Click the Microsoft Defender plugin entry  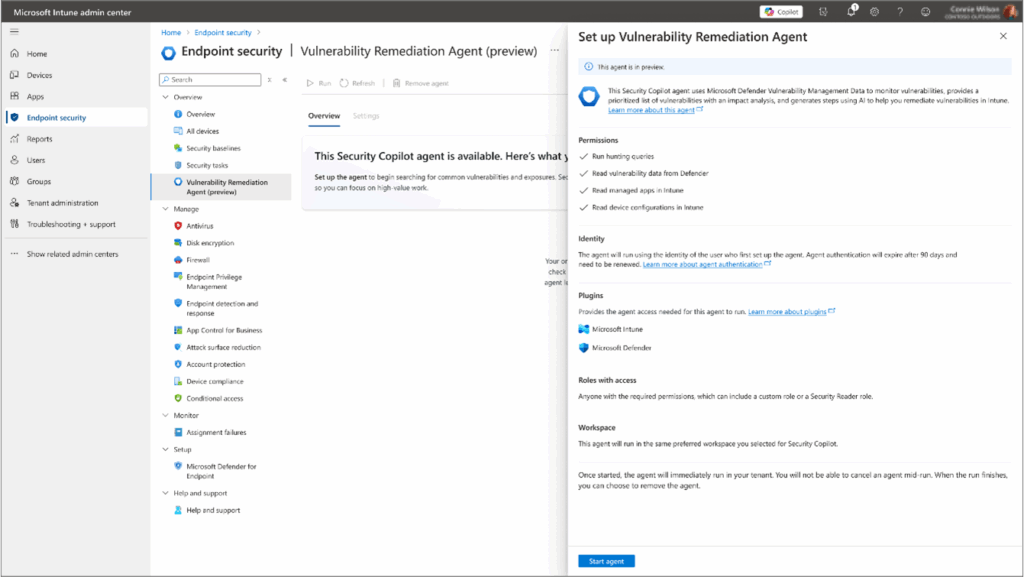(x=615, y=348)
